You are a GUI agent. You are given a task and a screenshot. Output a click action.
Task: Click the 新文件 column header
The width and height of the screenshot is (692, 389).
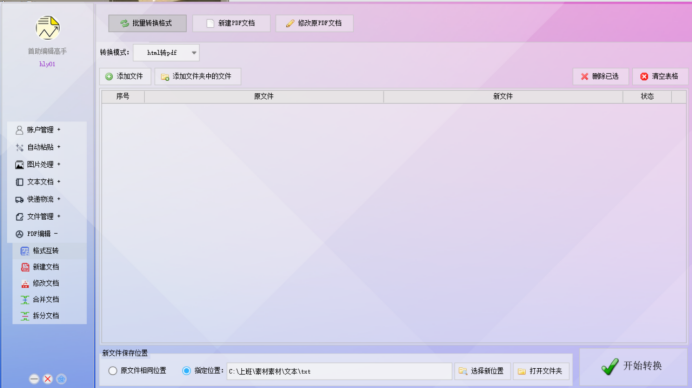[x=503, y=97]
